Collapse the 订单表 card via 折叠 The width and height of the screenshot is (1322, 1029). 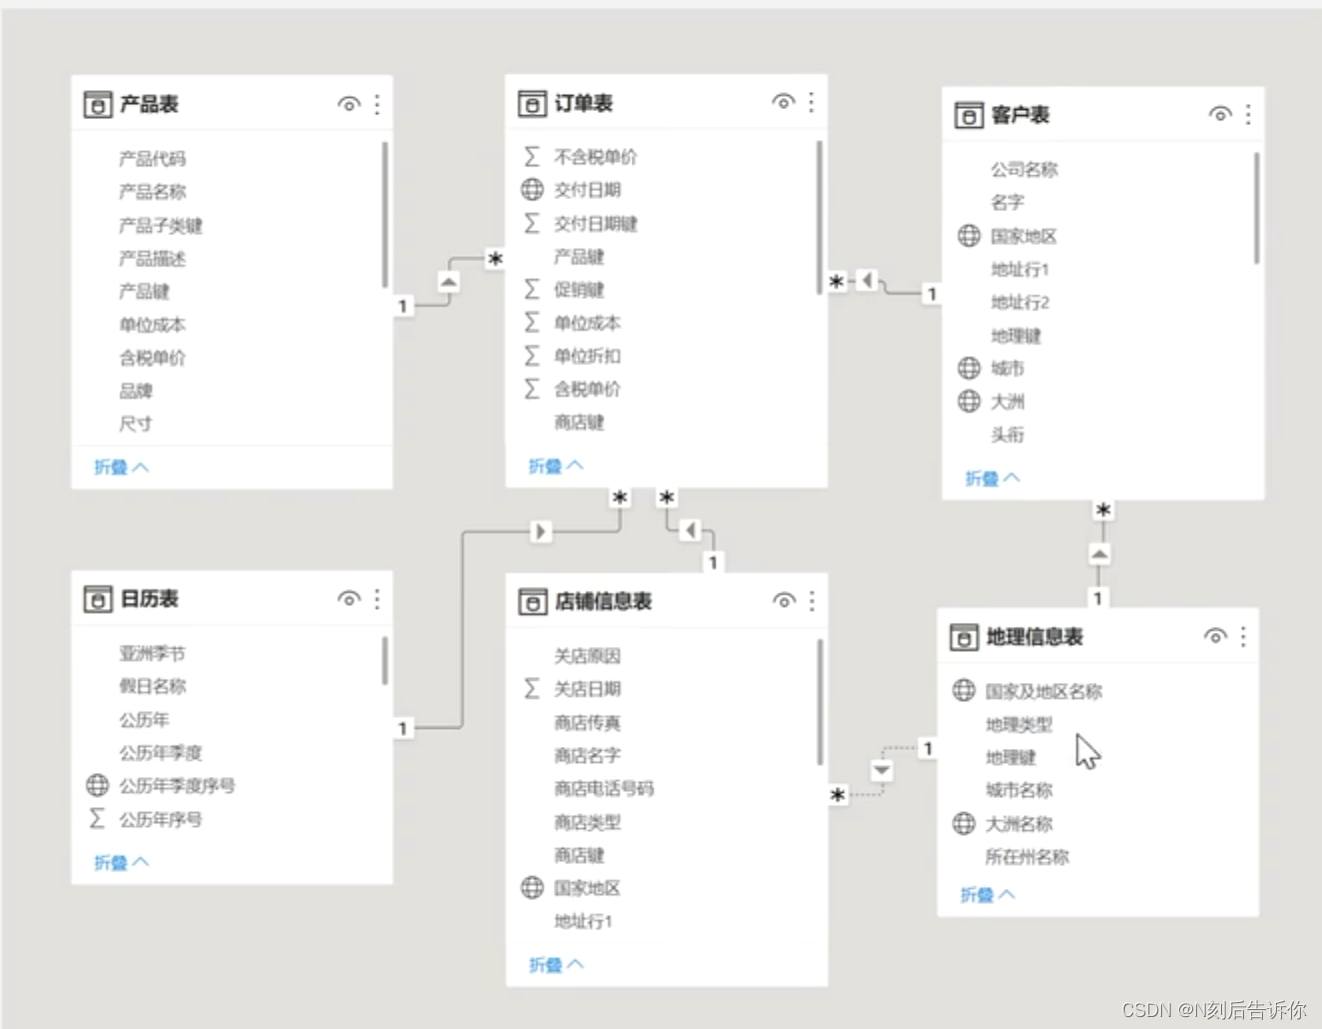click(x=556, y=466)
